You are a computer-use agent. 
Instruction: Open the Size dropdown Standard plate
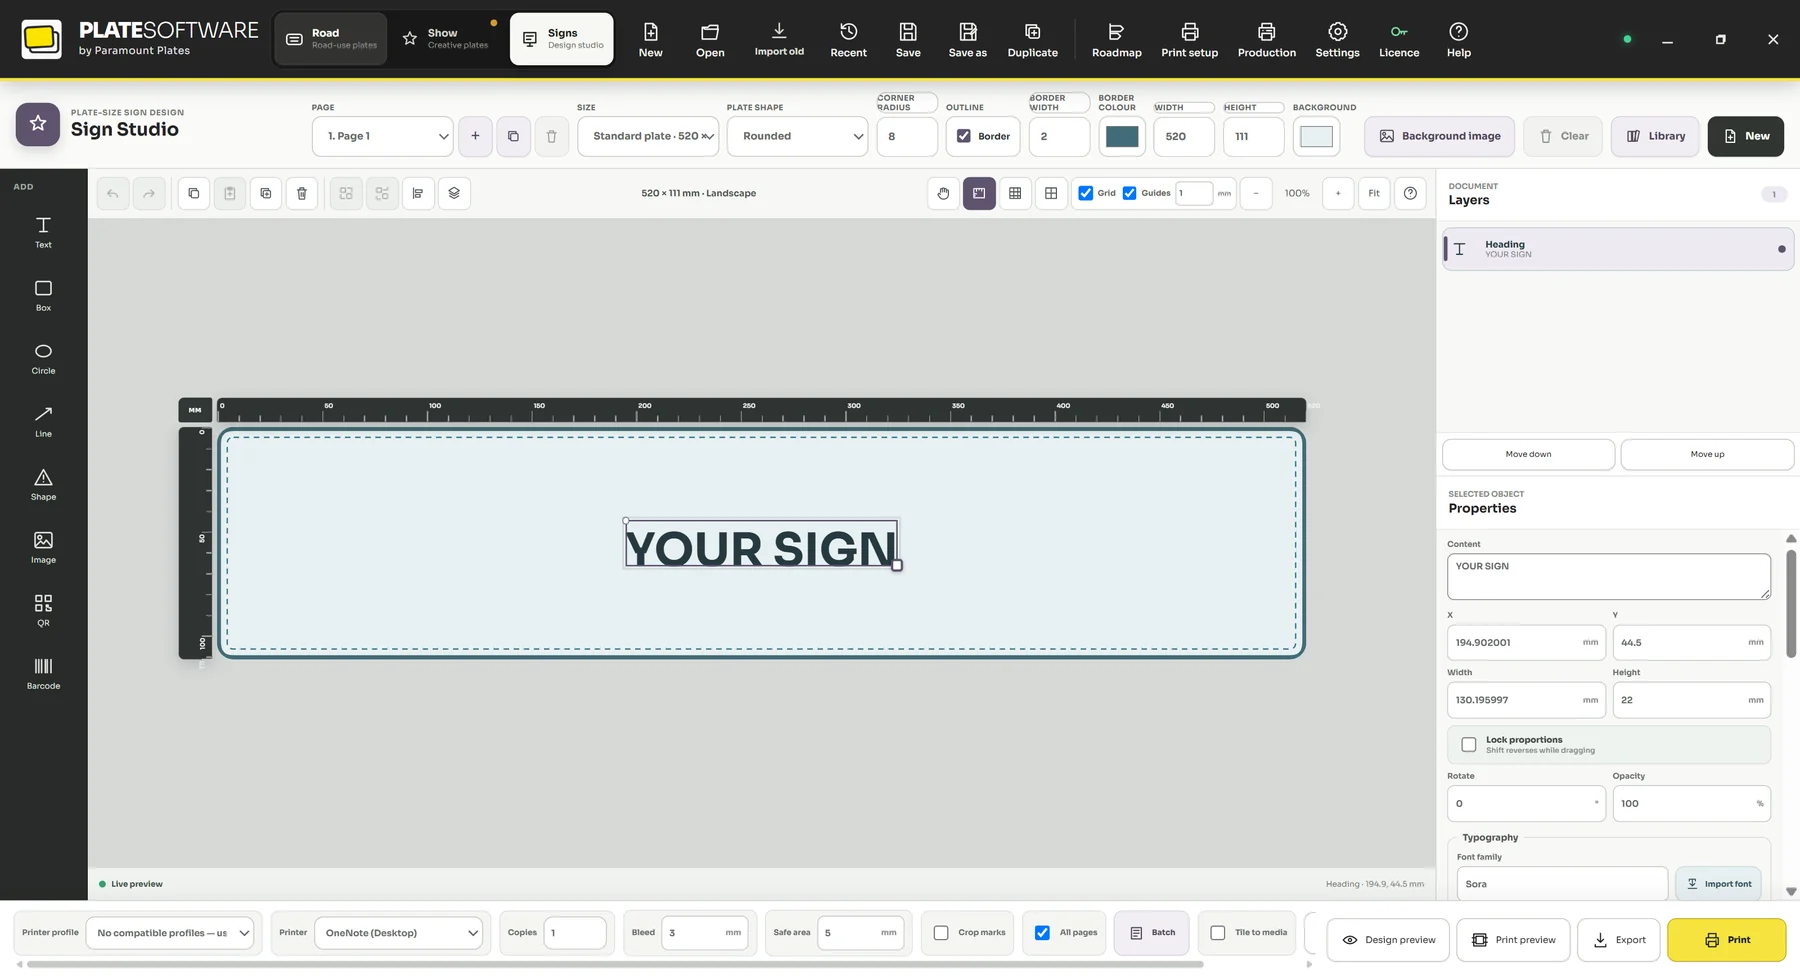point(648,136)
